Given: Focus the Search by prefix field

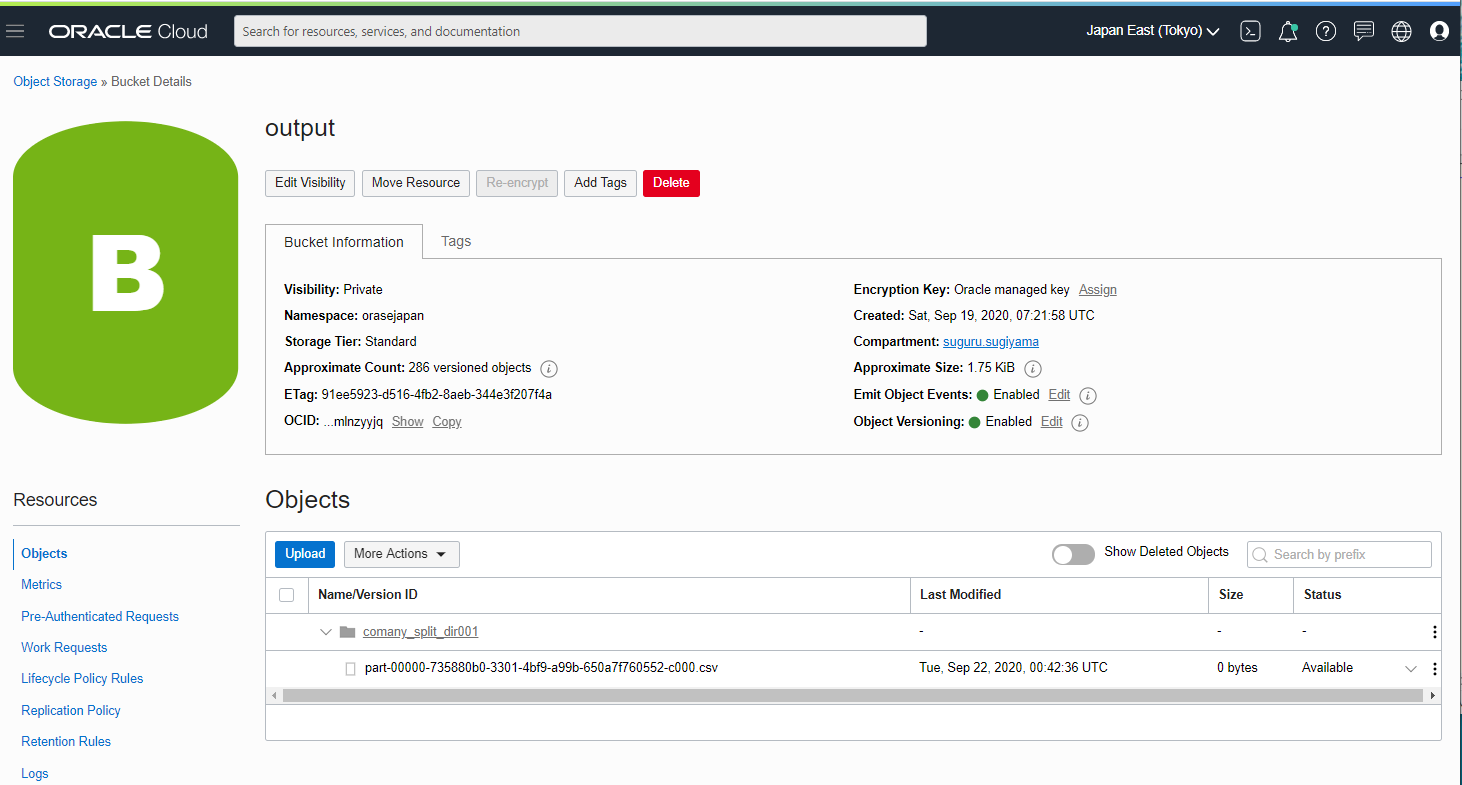Looking at the screenshot, I should (1339, 554).
